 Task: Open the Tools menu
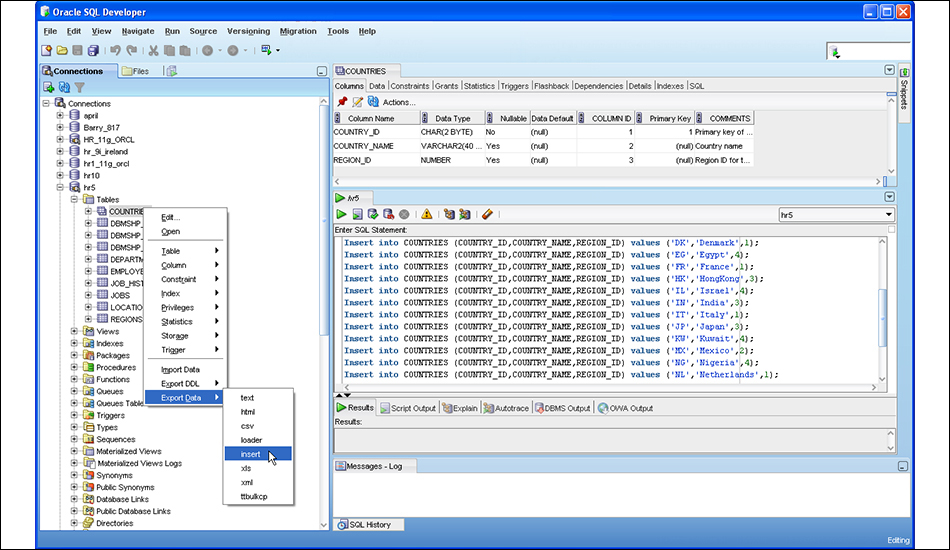pyautogui.click(x=337, y=31)
